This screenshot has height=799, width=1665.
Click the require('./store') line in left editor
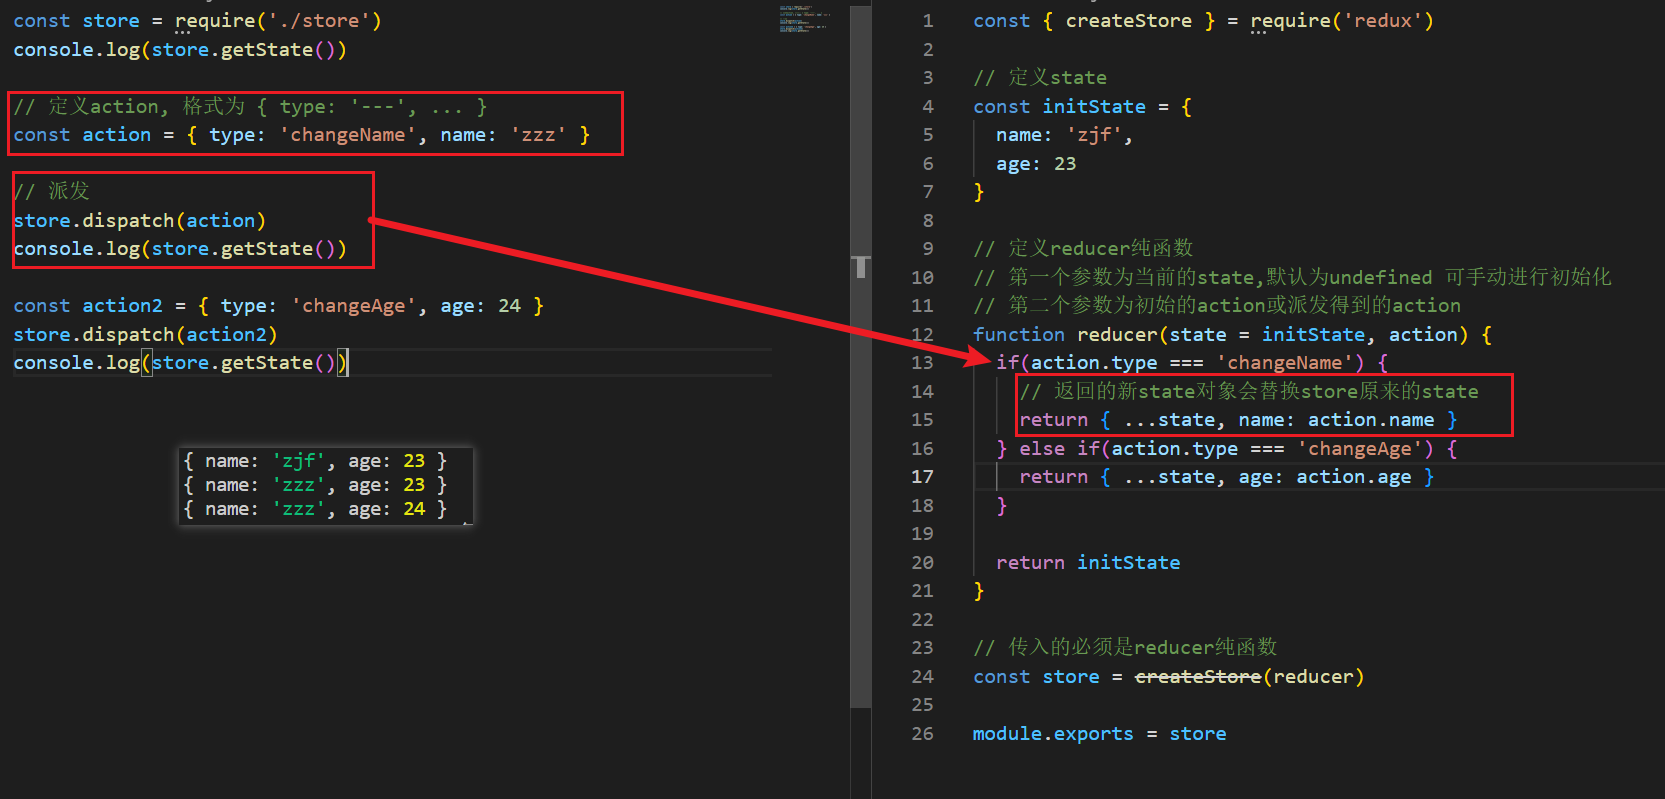197,21
